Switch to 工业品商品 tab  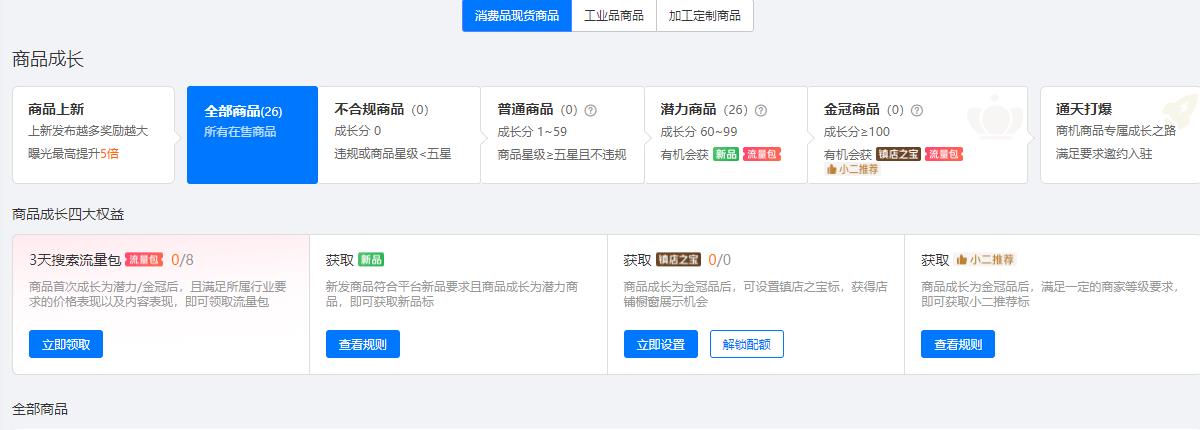click(614, 16)
